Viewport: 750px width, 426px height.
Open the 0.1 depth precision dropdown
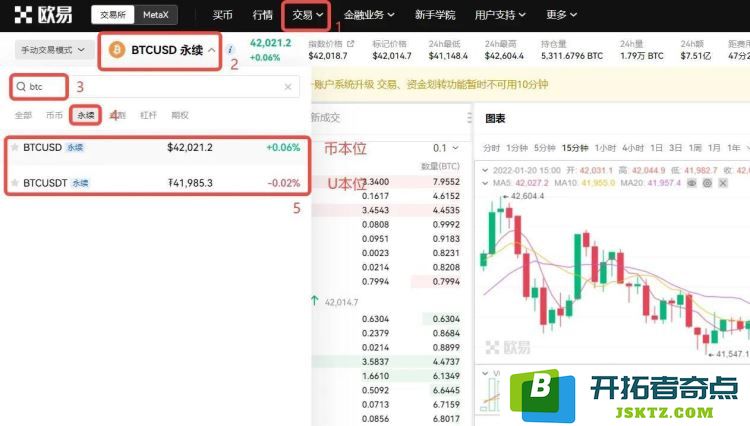pyautogui.click(x=445, y=148)
